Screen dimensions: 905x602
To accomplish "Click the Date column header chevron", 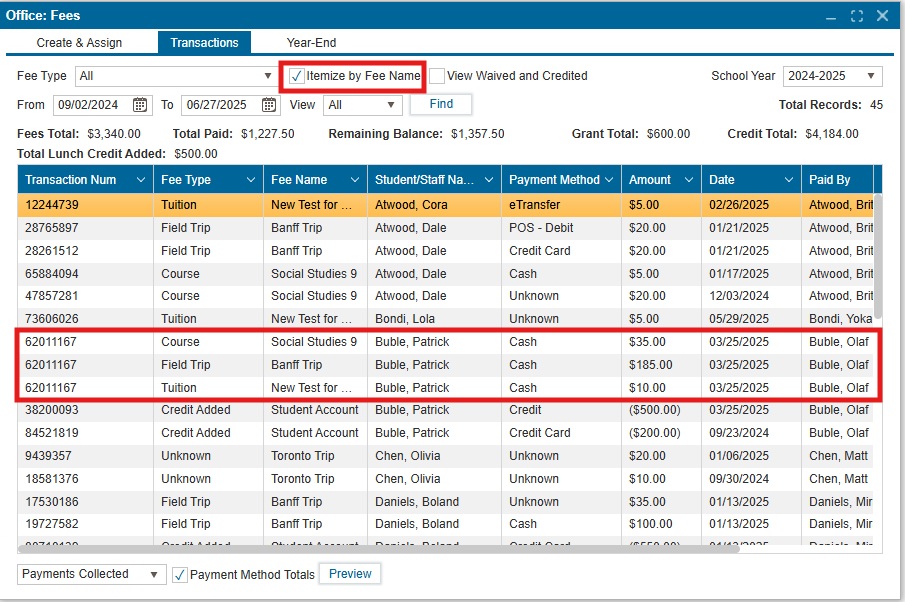I will point(788,180).
